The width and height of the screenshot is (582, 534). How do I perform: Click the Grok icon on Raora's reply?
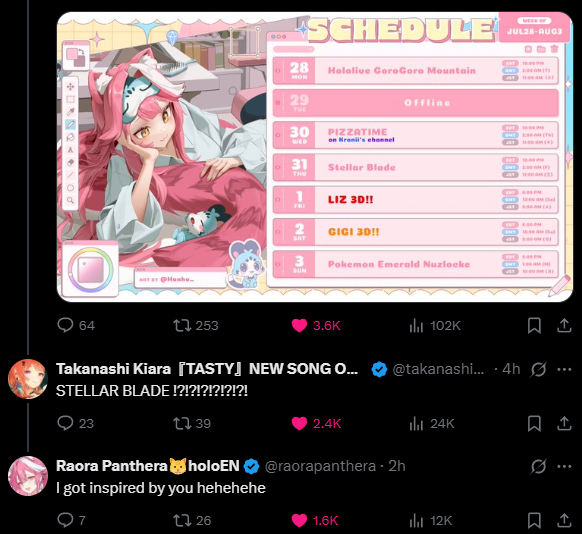[x=538, y=466]
